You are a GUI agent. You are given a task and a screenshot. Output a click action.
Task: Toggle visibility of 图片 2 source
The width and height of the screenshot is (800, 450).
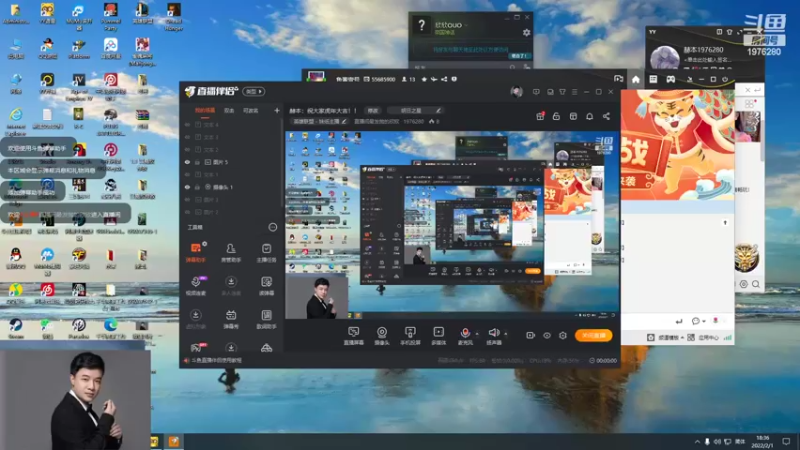pyautogui.click(x=187, y=212)
